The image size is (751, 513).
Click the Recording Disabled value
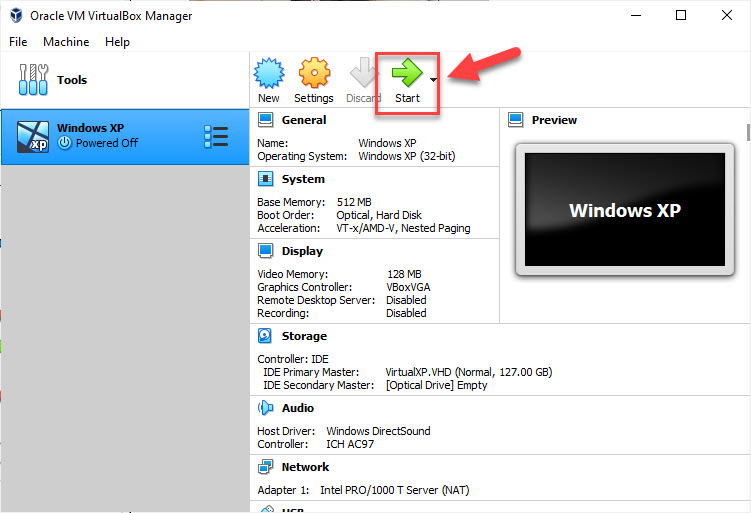(406, 313)
